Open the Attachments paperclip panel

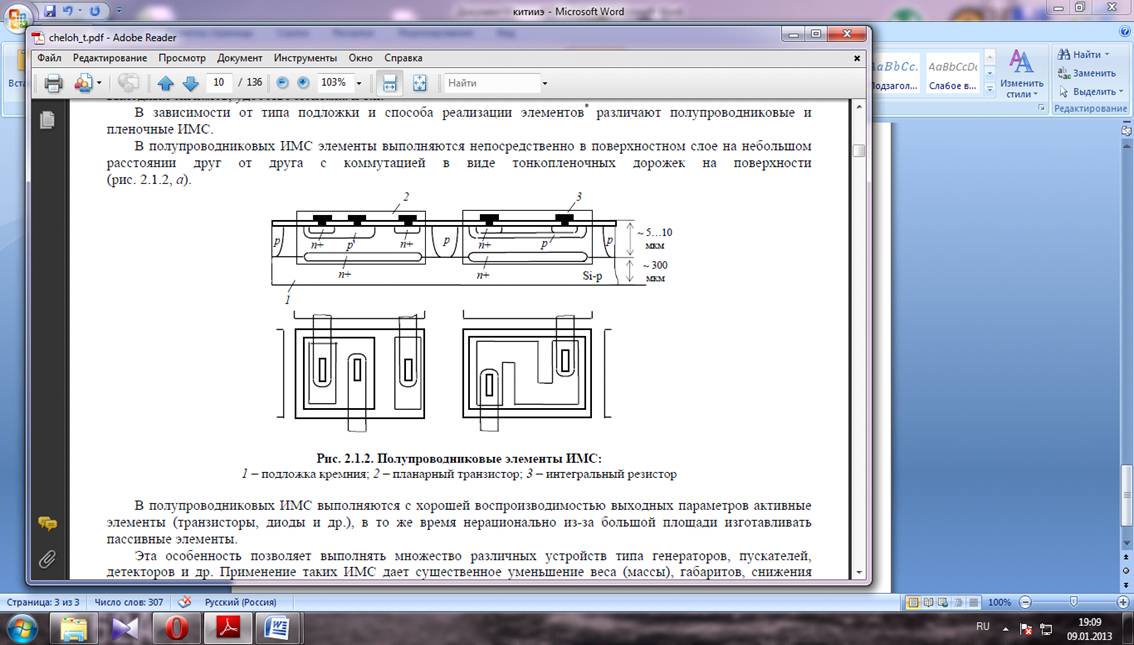(x=46, y=559)
